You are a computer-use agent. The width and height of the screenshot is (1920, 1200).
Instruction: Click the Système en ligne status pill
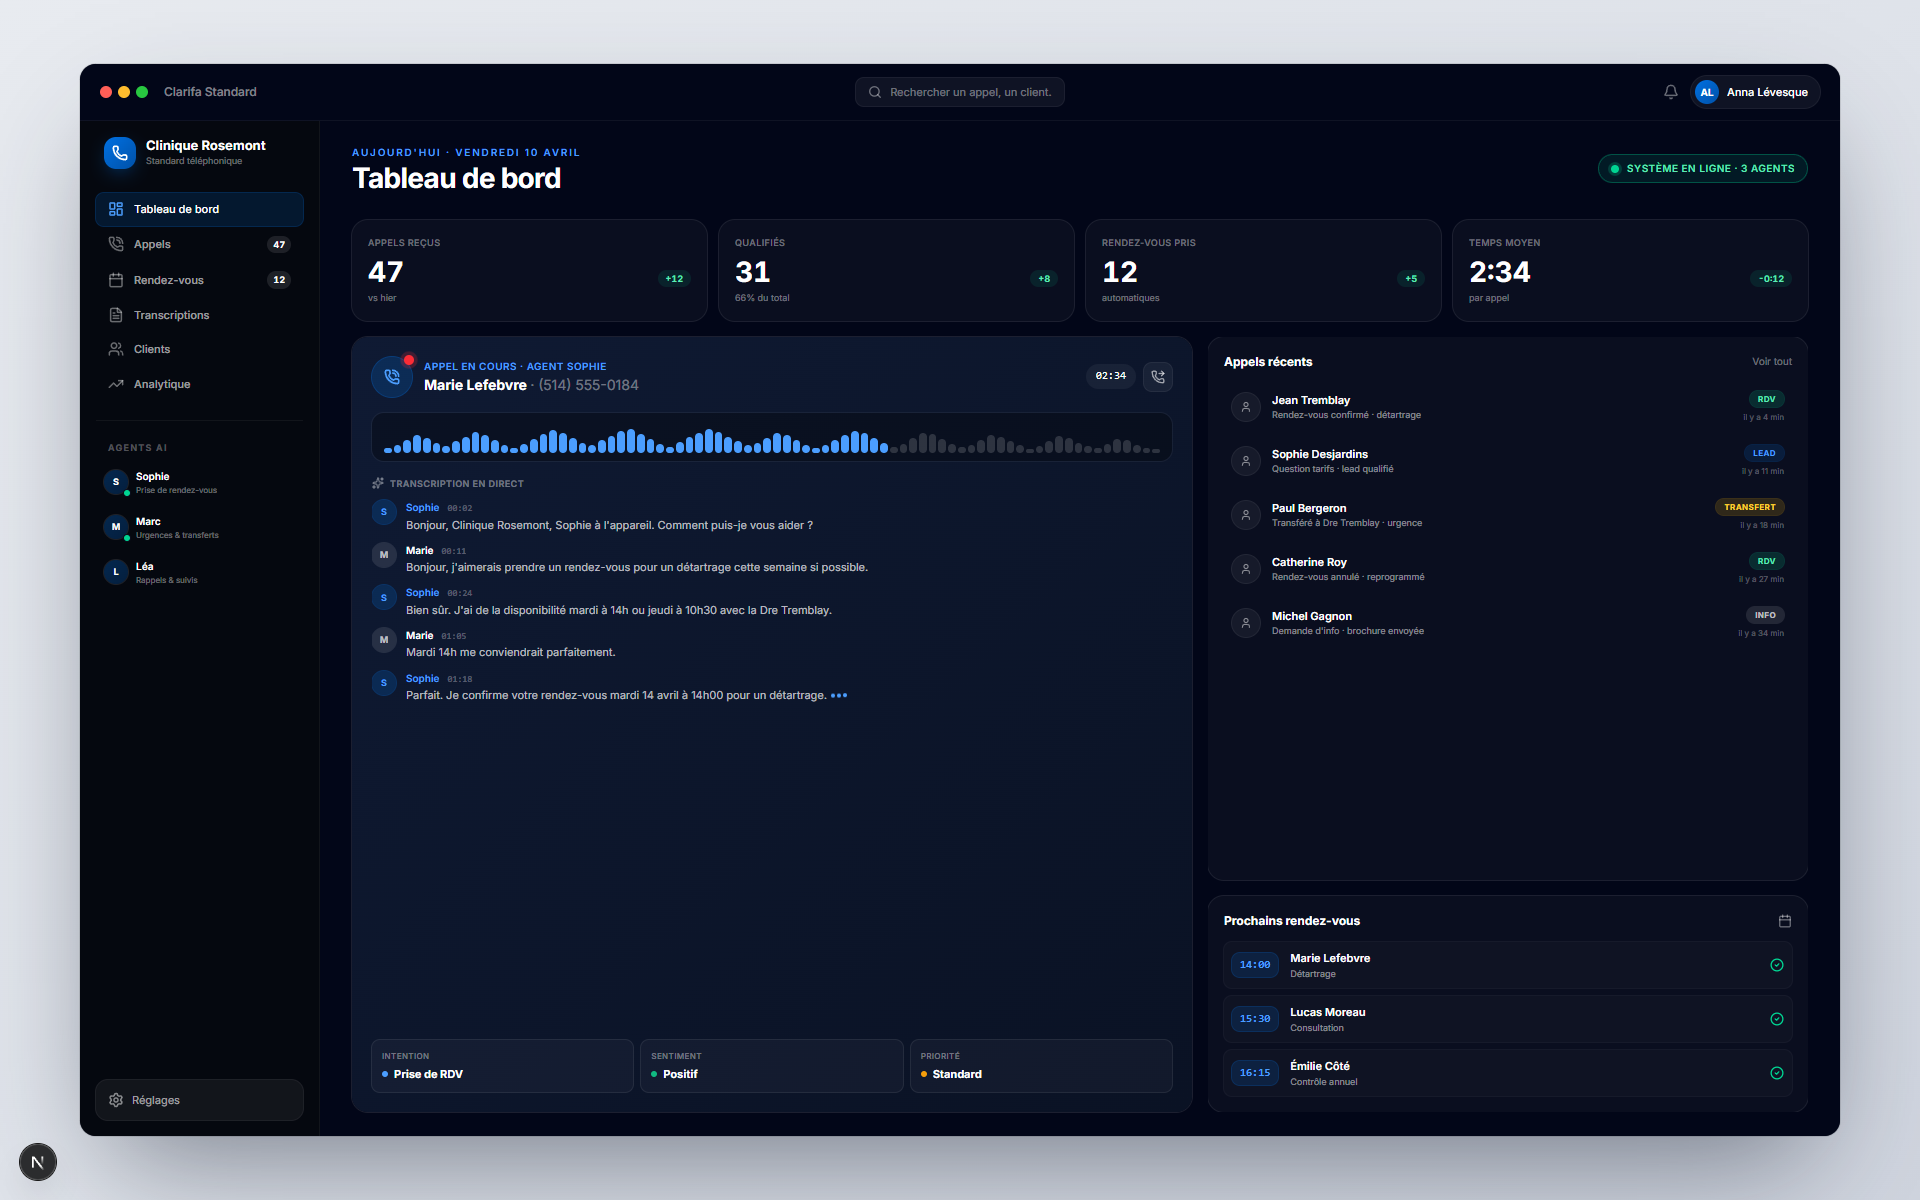pos(1701,168)
